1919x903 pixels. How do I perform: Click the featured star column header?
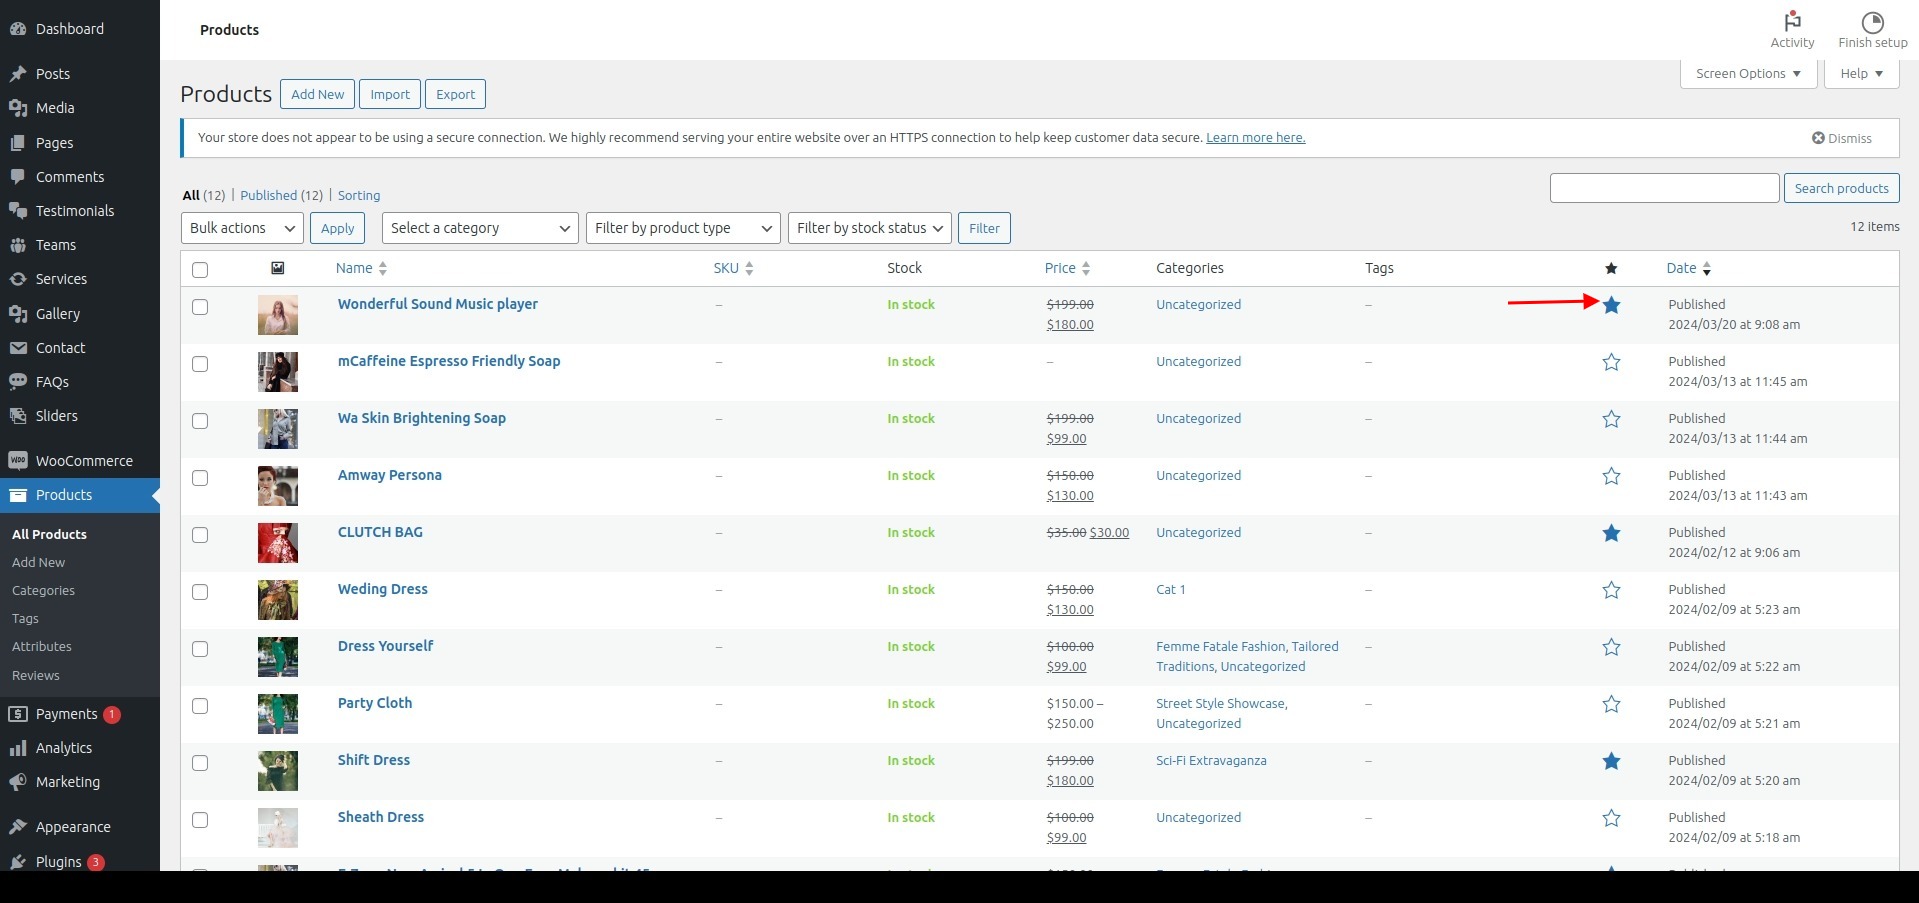click(x=1611, y=268)
